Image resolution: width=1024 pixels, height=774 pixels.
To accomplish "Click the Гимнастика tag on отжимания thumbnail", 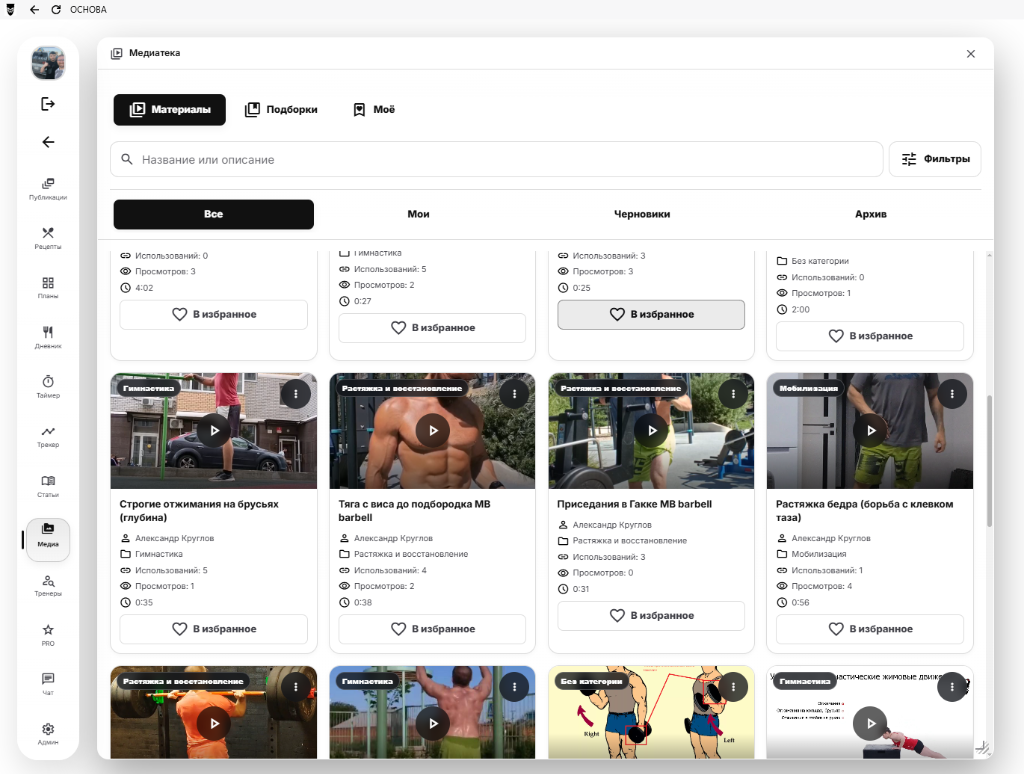I will (148, 388).
